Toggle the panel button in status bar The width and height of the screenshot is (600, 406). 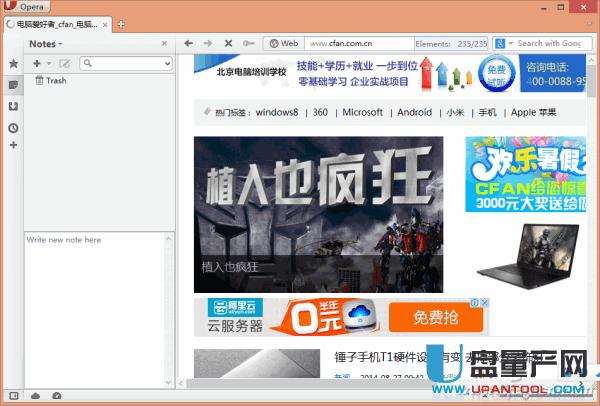(13, 396)
